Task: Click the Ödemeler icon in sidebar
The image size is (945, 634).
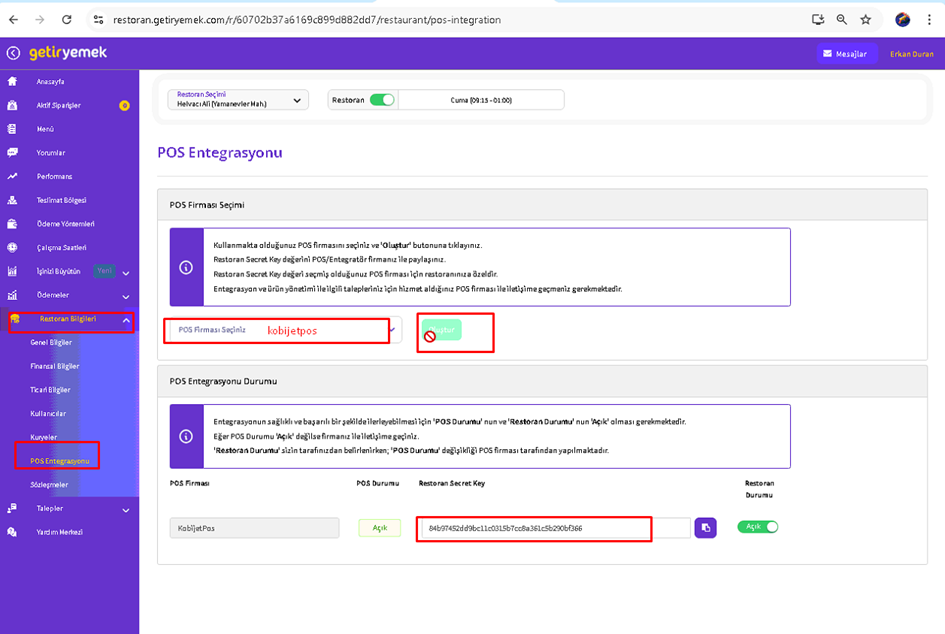Action: click(12, 295)
